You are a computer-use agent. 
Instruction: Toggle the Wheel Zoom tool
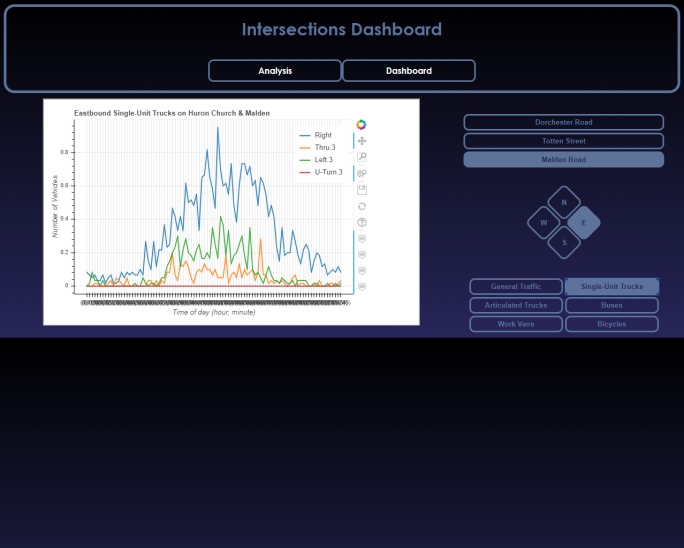(362, 174)
